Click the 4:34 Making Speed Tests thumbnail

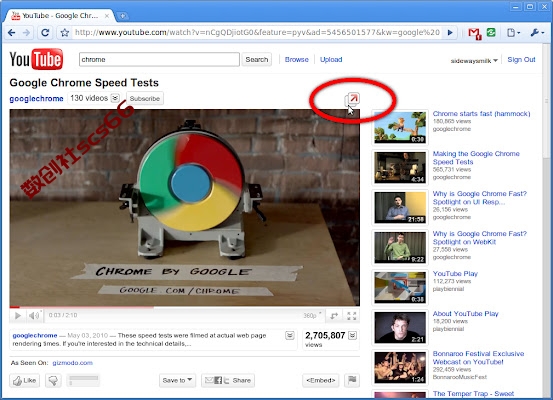coord(400,167)
